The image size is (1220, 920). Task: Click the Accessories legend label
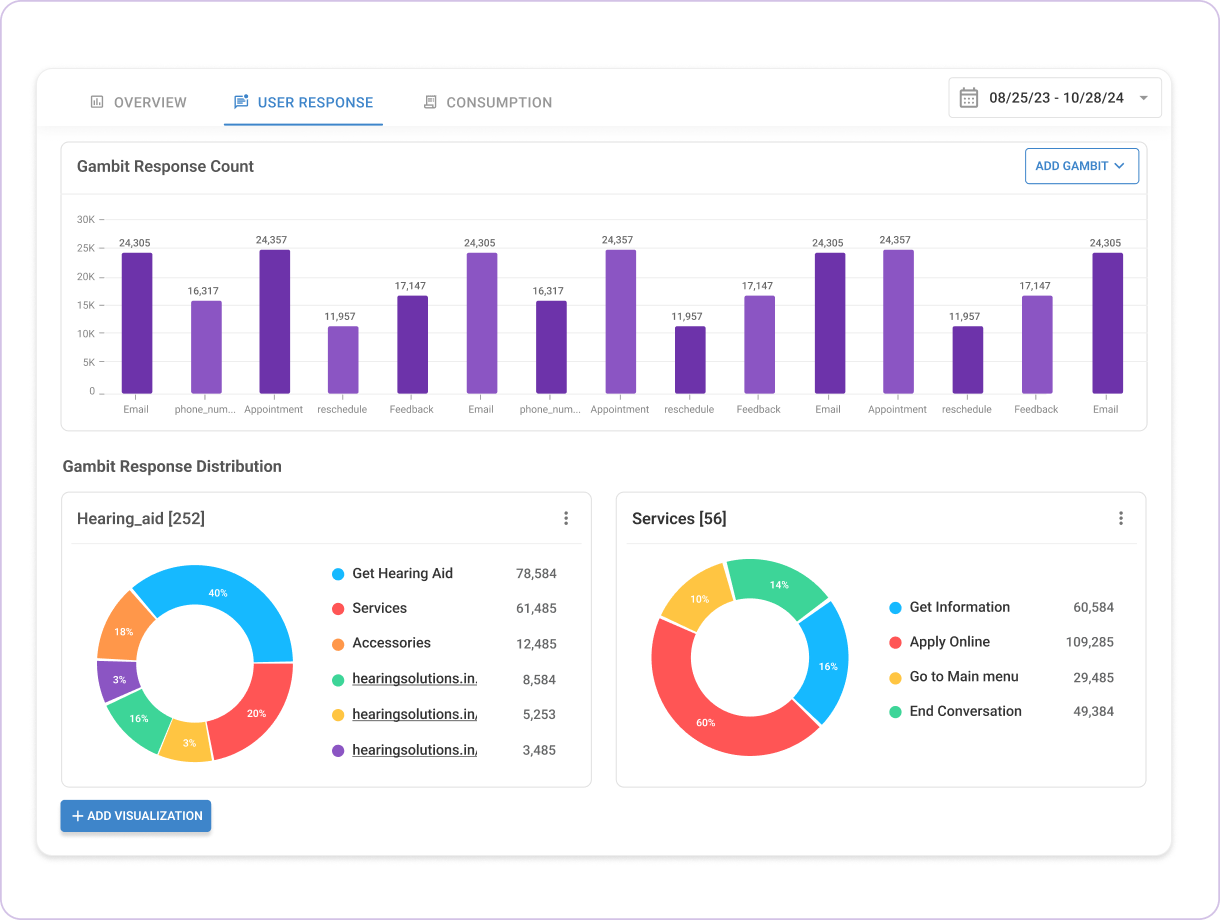point(391,643)
